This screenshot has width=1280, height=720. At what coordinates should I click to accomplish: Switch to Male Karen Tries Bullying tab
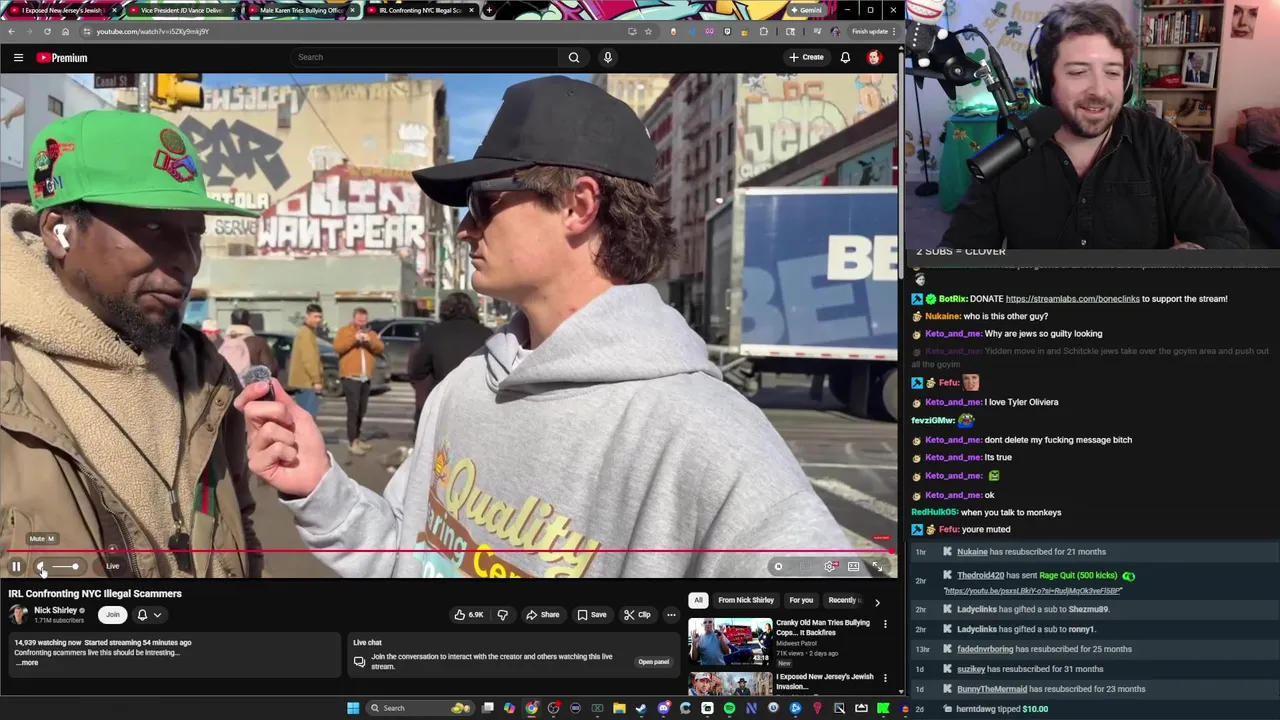(x=300, y=10)
